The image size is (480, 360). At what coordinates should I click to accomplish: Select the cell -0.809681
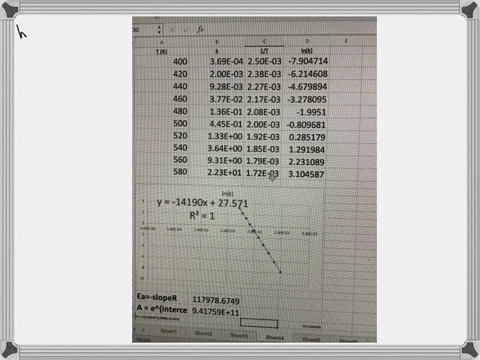coord(306,125)
